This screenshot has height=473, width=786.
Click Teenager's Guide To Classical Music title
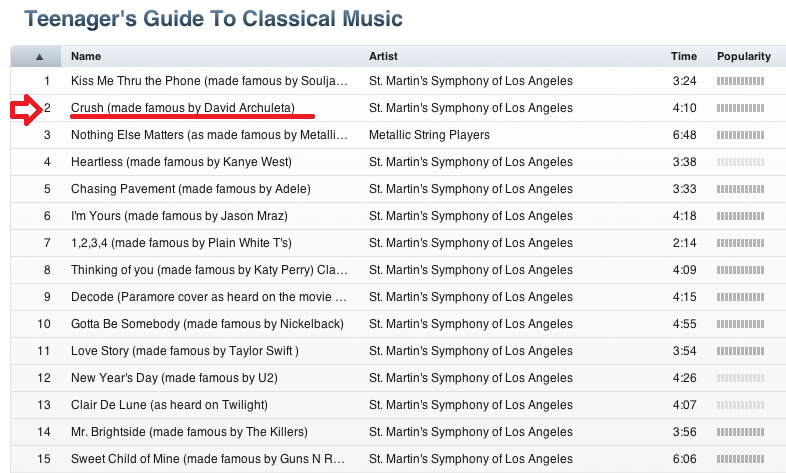(x=214, y=18)
